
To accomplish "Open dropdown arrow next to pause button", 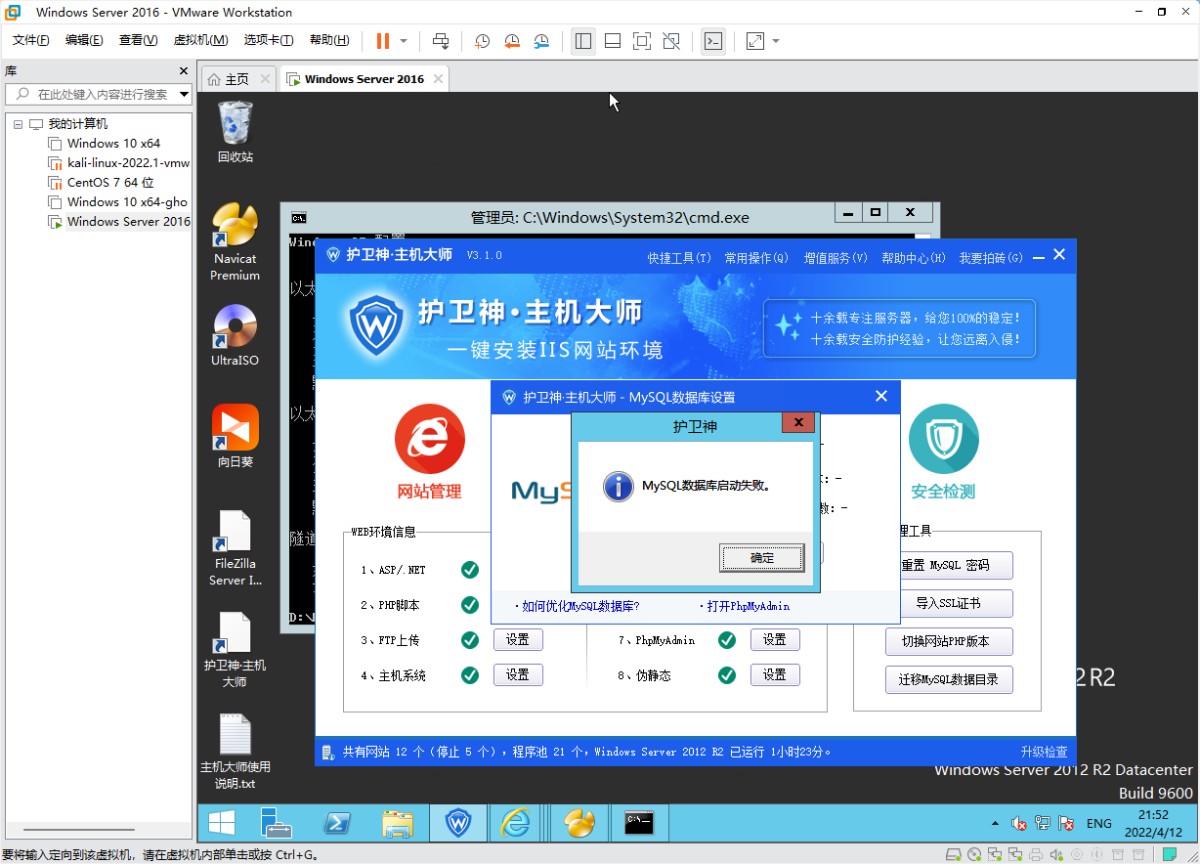I will (404, 41).
